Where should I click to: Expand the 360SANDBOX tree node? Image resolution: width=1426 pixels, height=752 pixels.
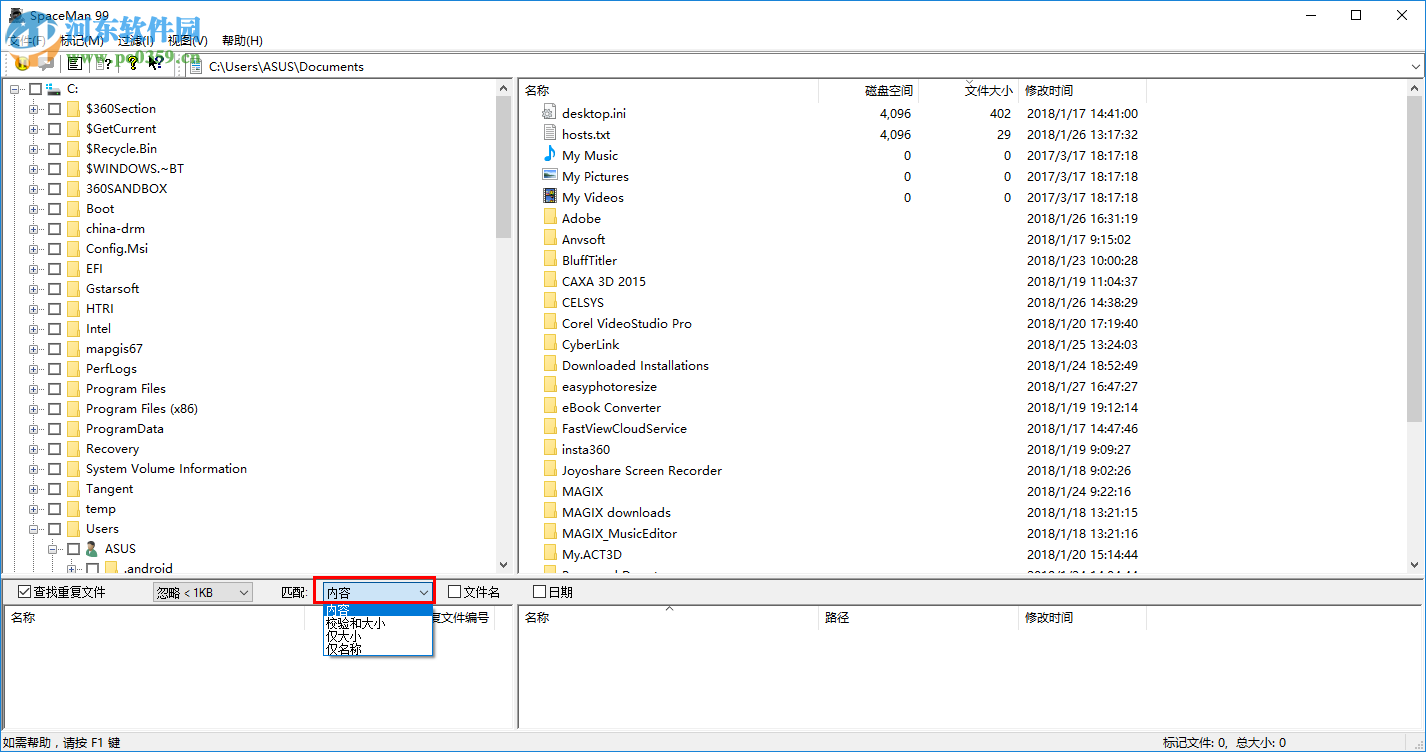tap(34, 189)
